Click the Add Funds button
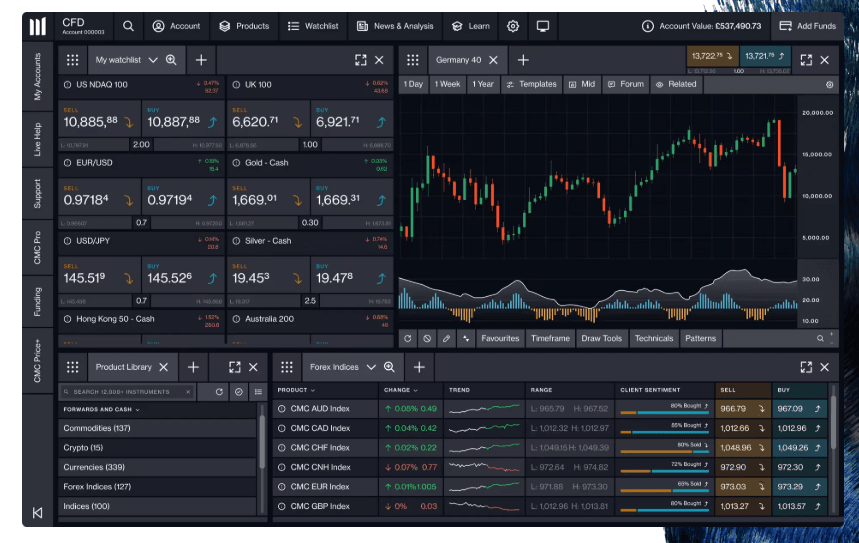Image resolution: width=859 pixels, height=543 pixels. (808, 26)
